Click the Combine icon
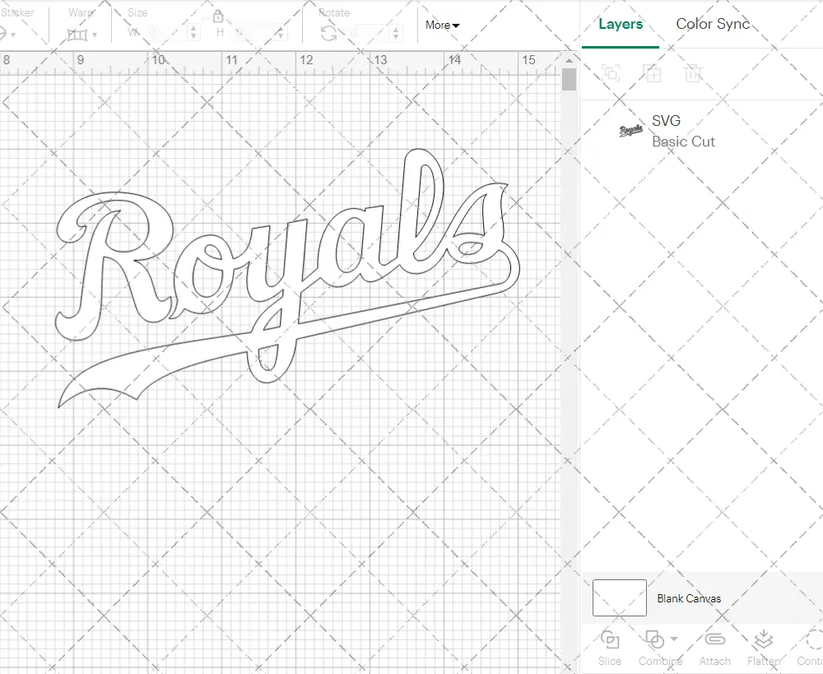 point(655,647)
